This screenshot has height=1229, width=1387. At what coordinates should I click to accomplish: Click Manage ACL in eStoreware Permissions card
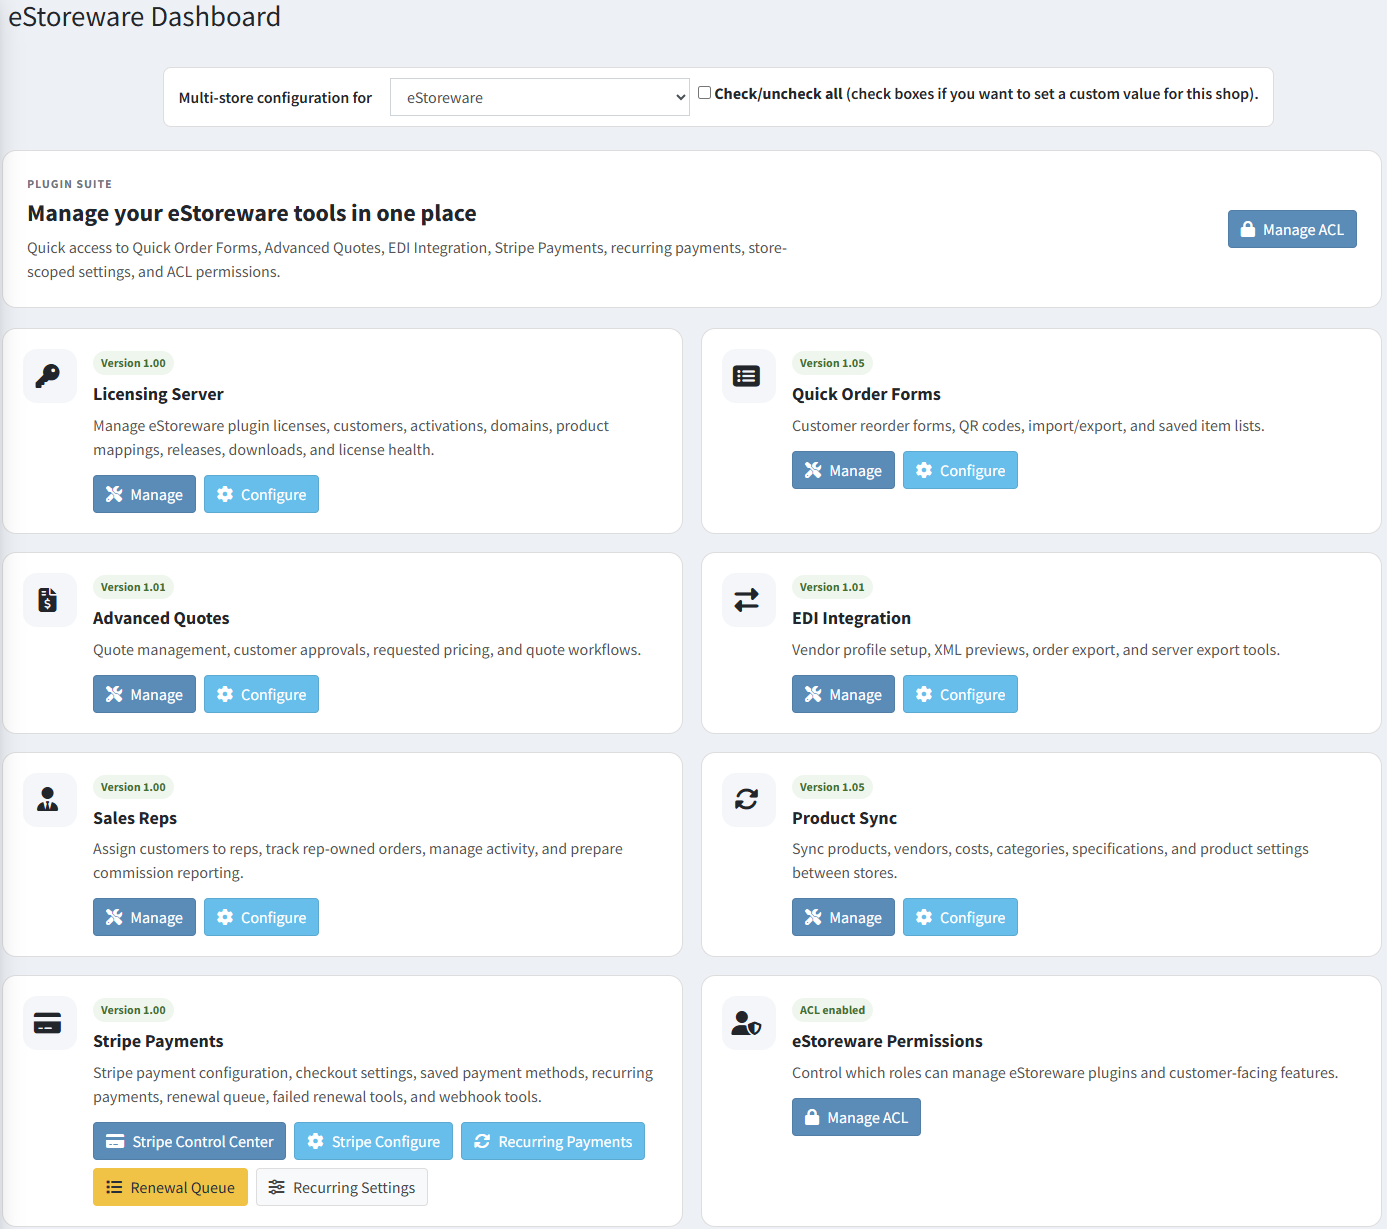[x=856, y=1117]
